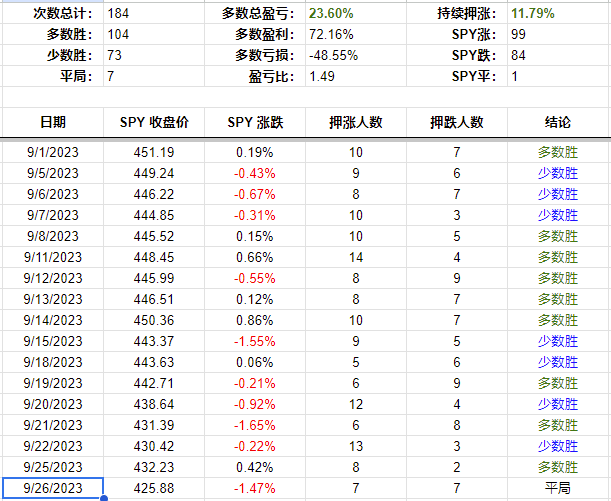Click the SPY 涨跌 column header

(255, 122)
